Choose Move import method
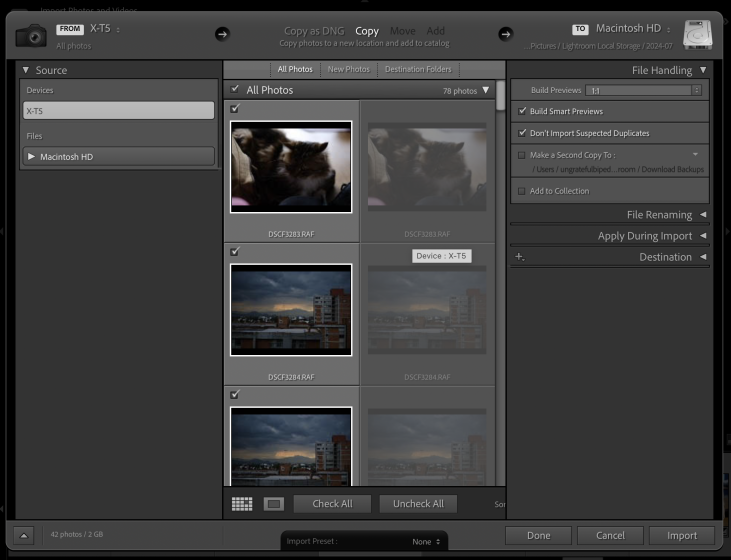731x560 pixels. (x=403, y=31)
